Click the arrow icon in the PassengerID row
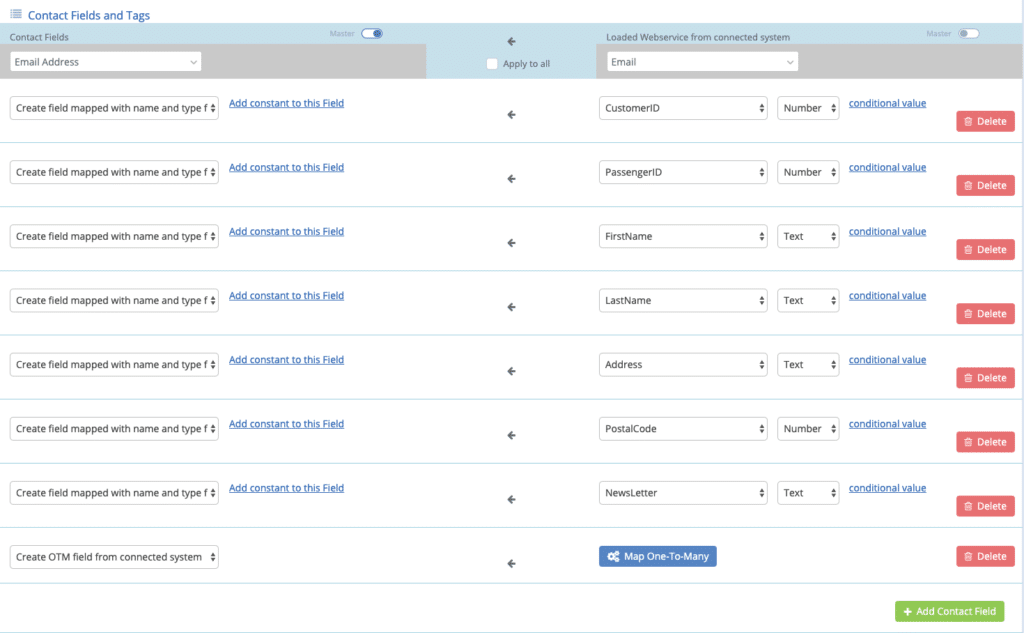This screenshot has height=633, width=1024. click(511, 178)
